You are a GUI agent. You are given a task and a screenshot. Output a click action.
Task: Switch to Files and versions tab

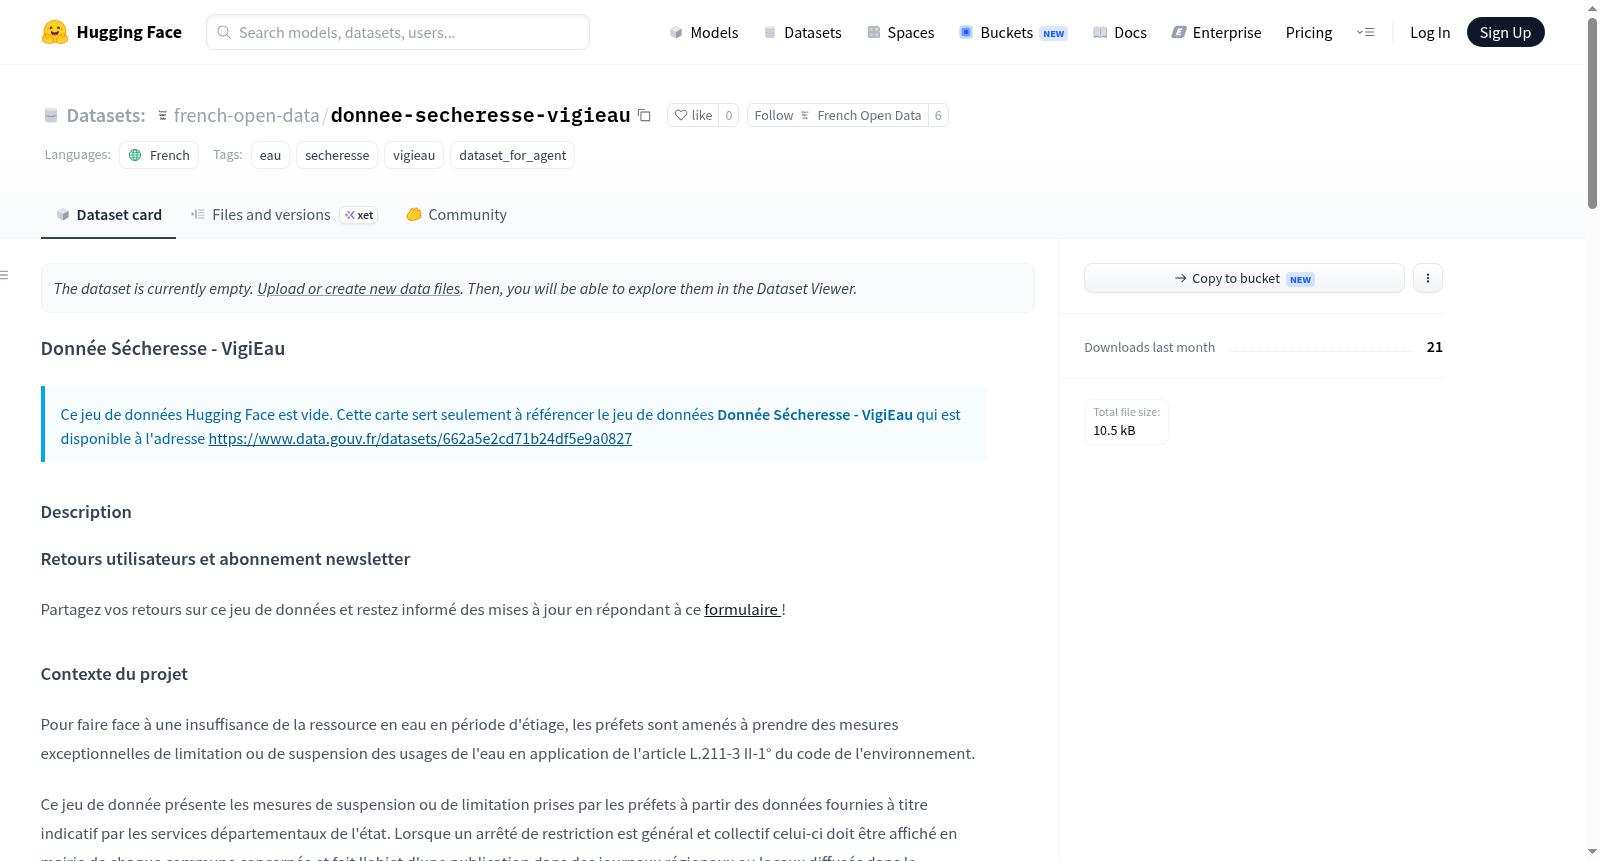tap(284, 215)
